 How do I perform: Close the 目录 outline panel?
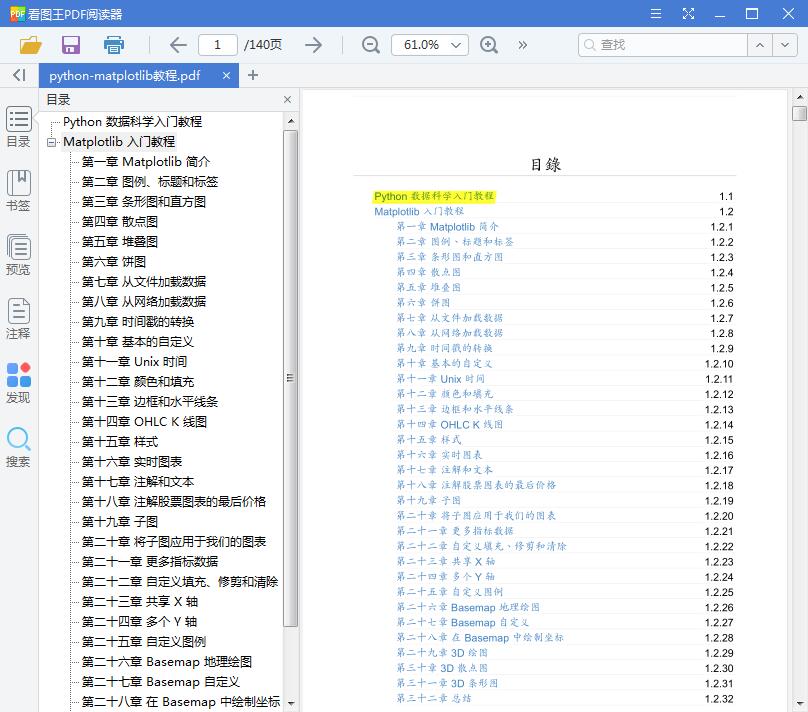tap(288, 99)
